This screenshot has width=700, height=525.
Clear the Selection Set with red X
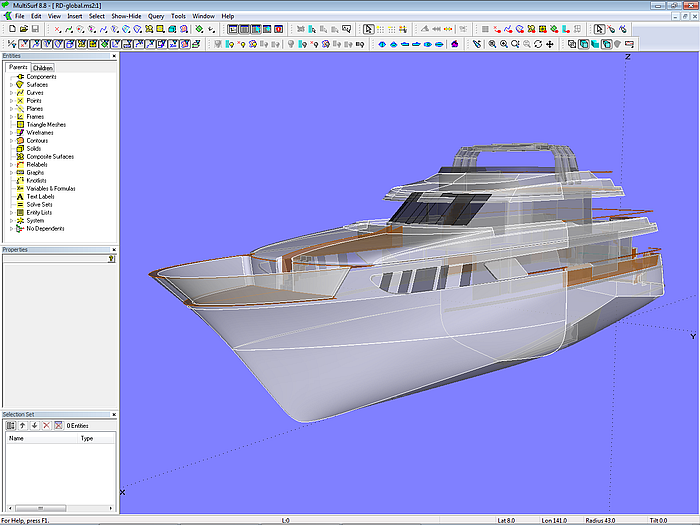coord(46,425)
